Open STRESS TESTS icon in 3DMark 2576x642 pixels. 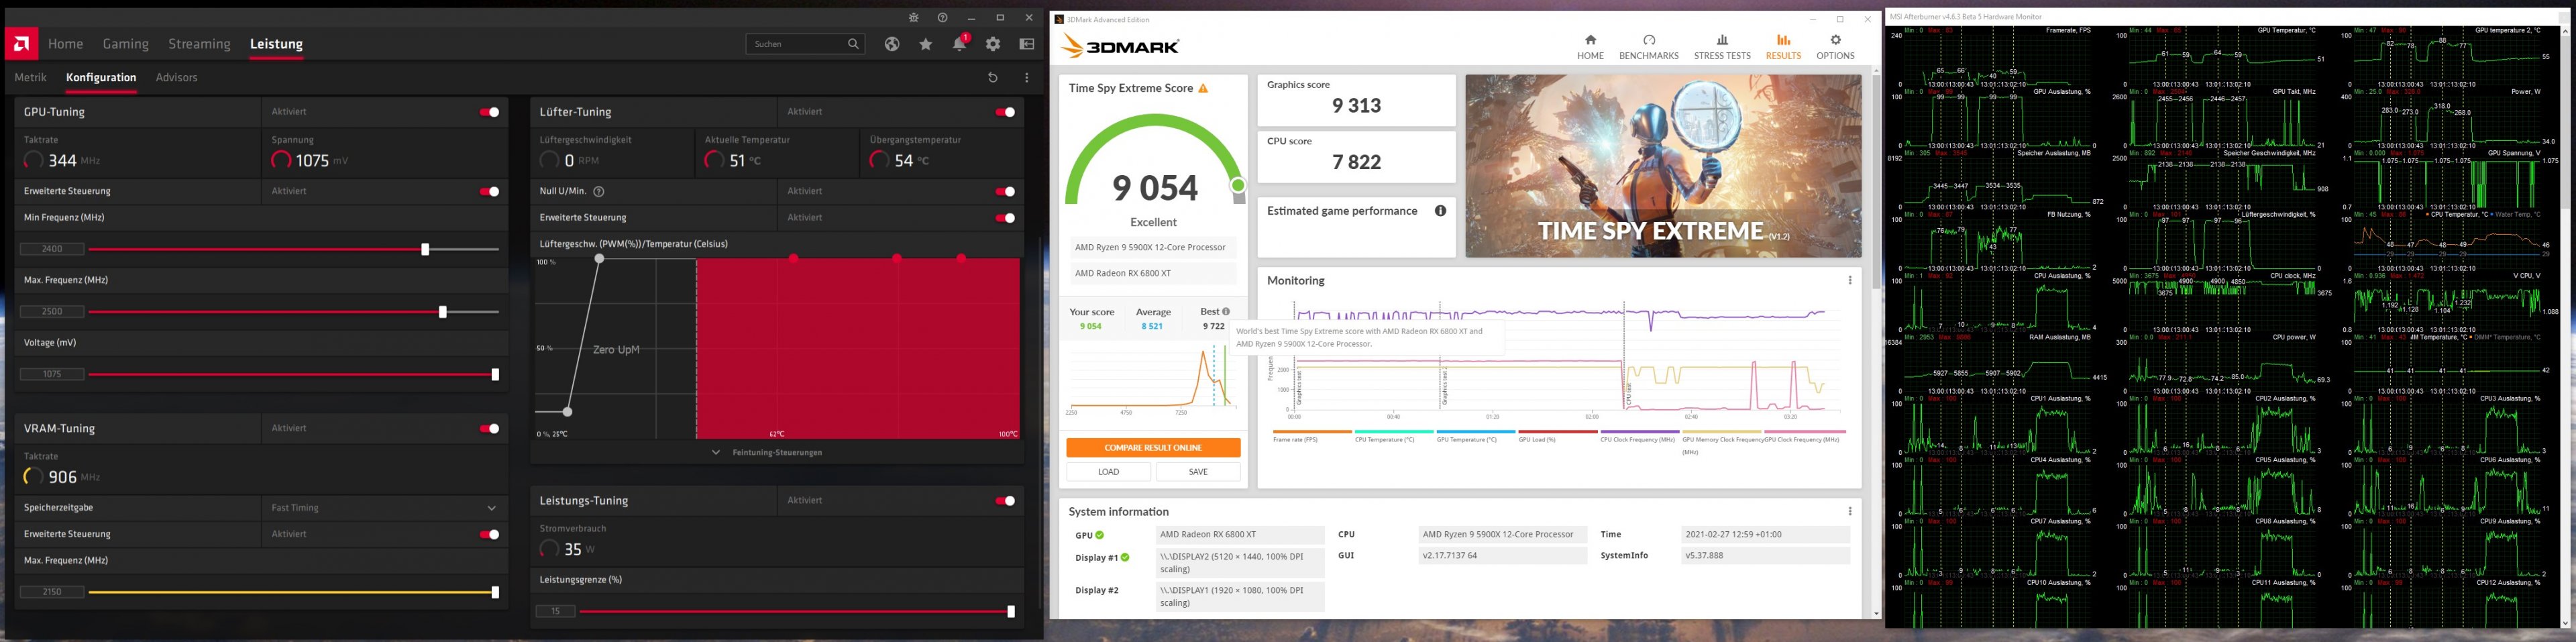[x=1722, y=40]
